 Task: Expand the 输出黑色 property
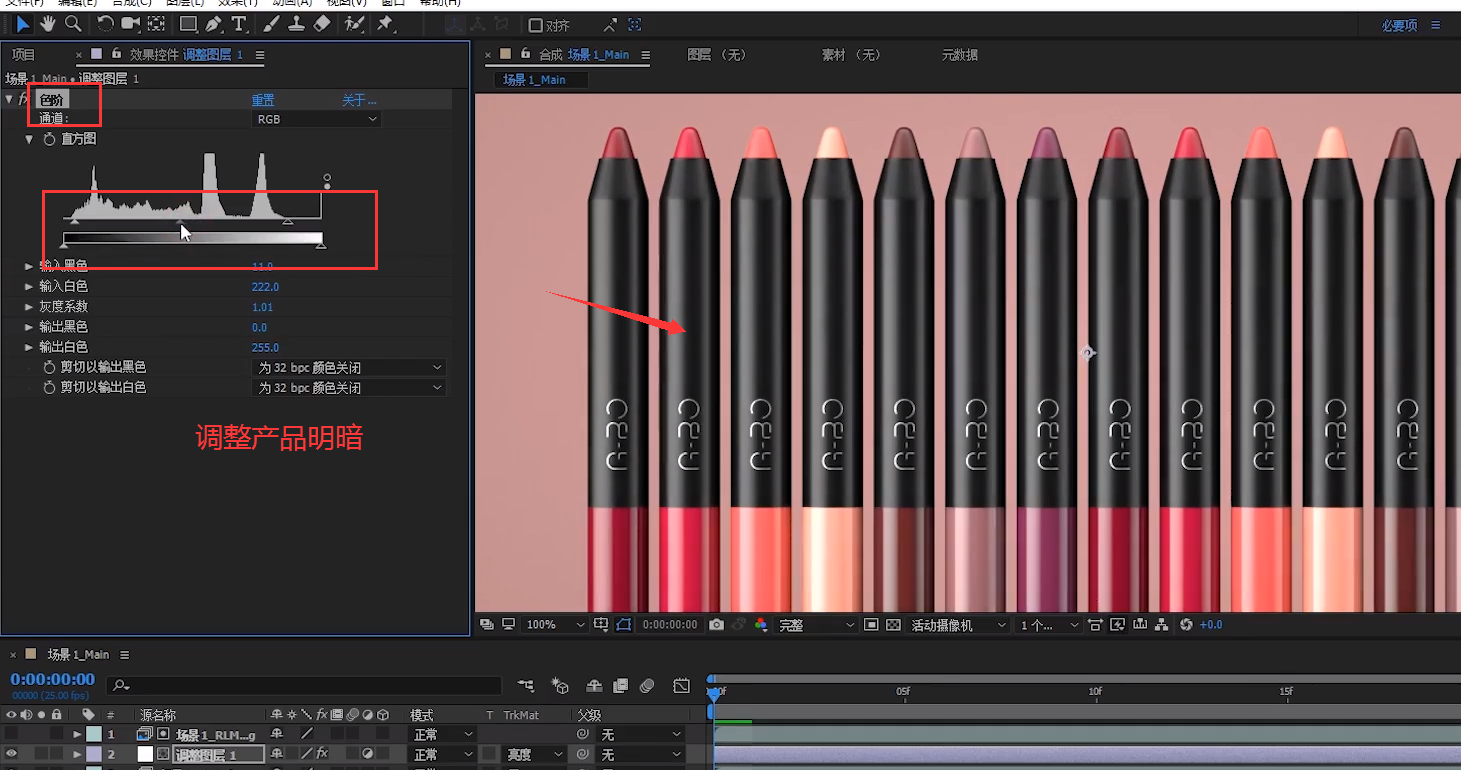point(29,327)
